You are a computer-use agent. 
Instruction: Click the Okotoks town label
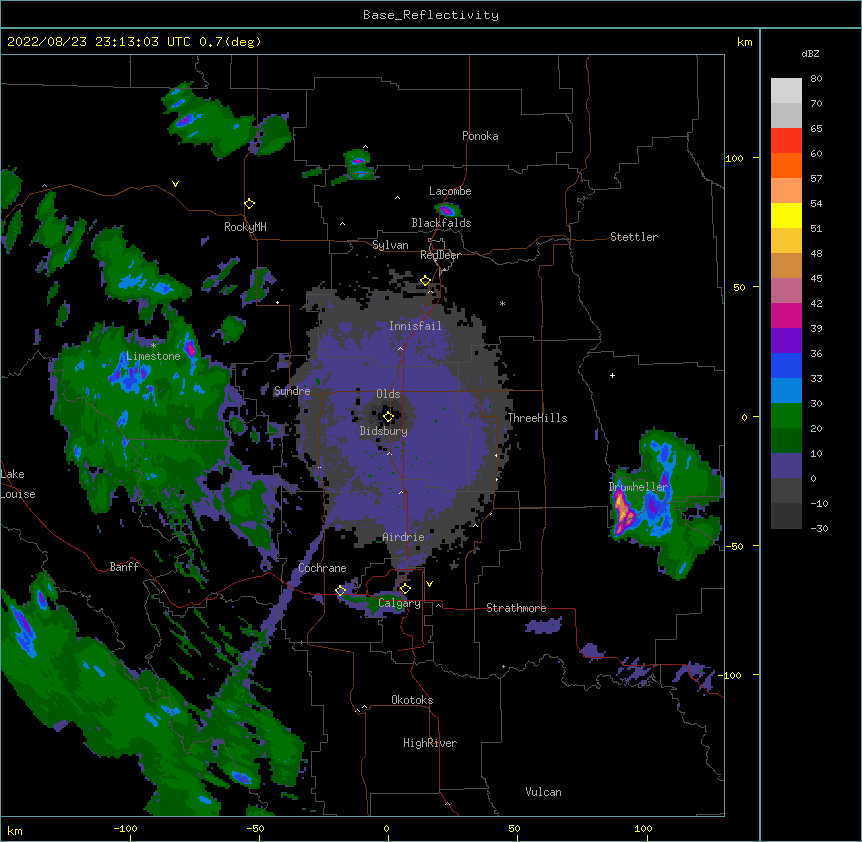point(412,700)
